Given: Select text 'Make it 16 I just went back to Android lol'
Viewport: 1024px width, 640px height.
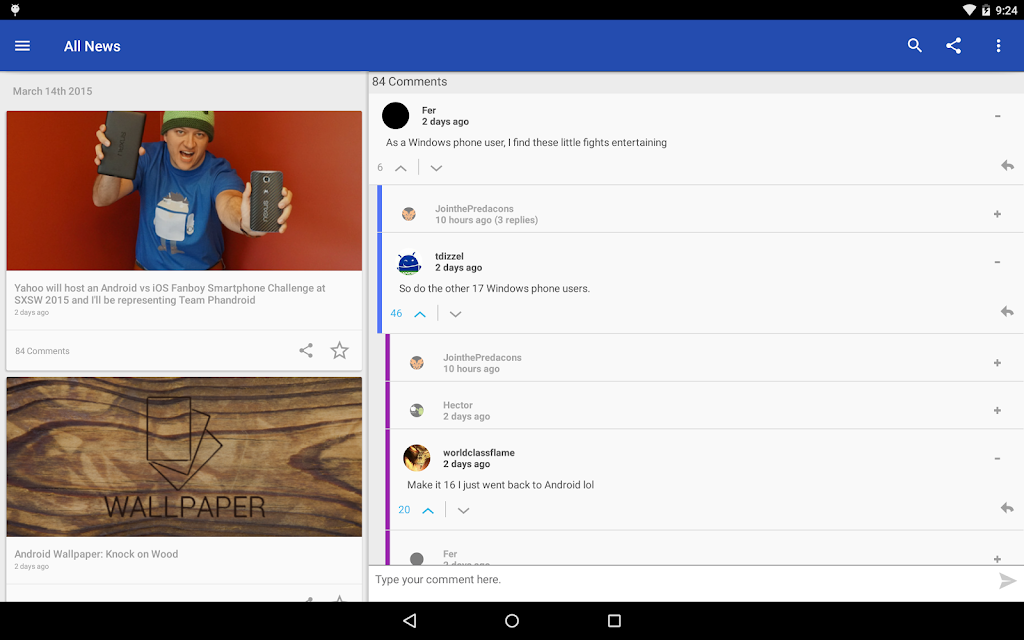Looking at the screenshot, I should [500, 485].
